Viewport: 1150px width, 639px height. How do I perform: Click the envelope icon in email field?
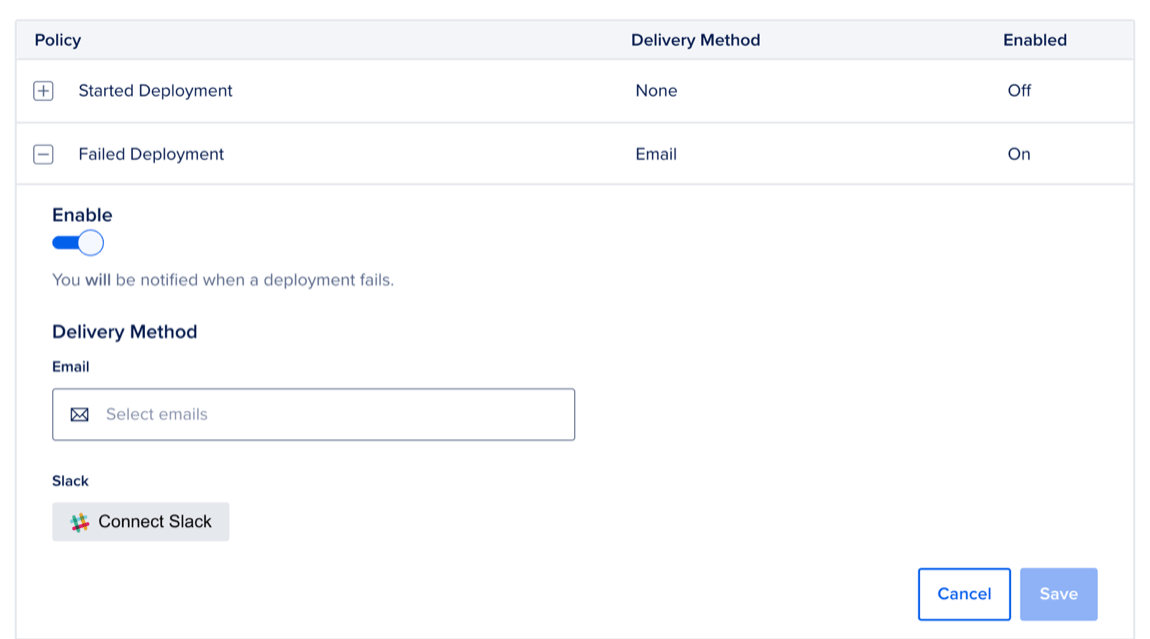tap(80, 415)
